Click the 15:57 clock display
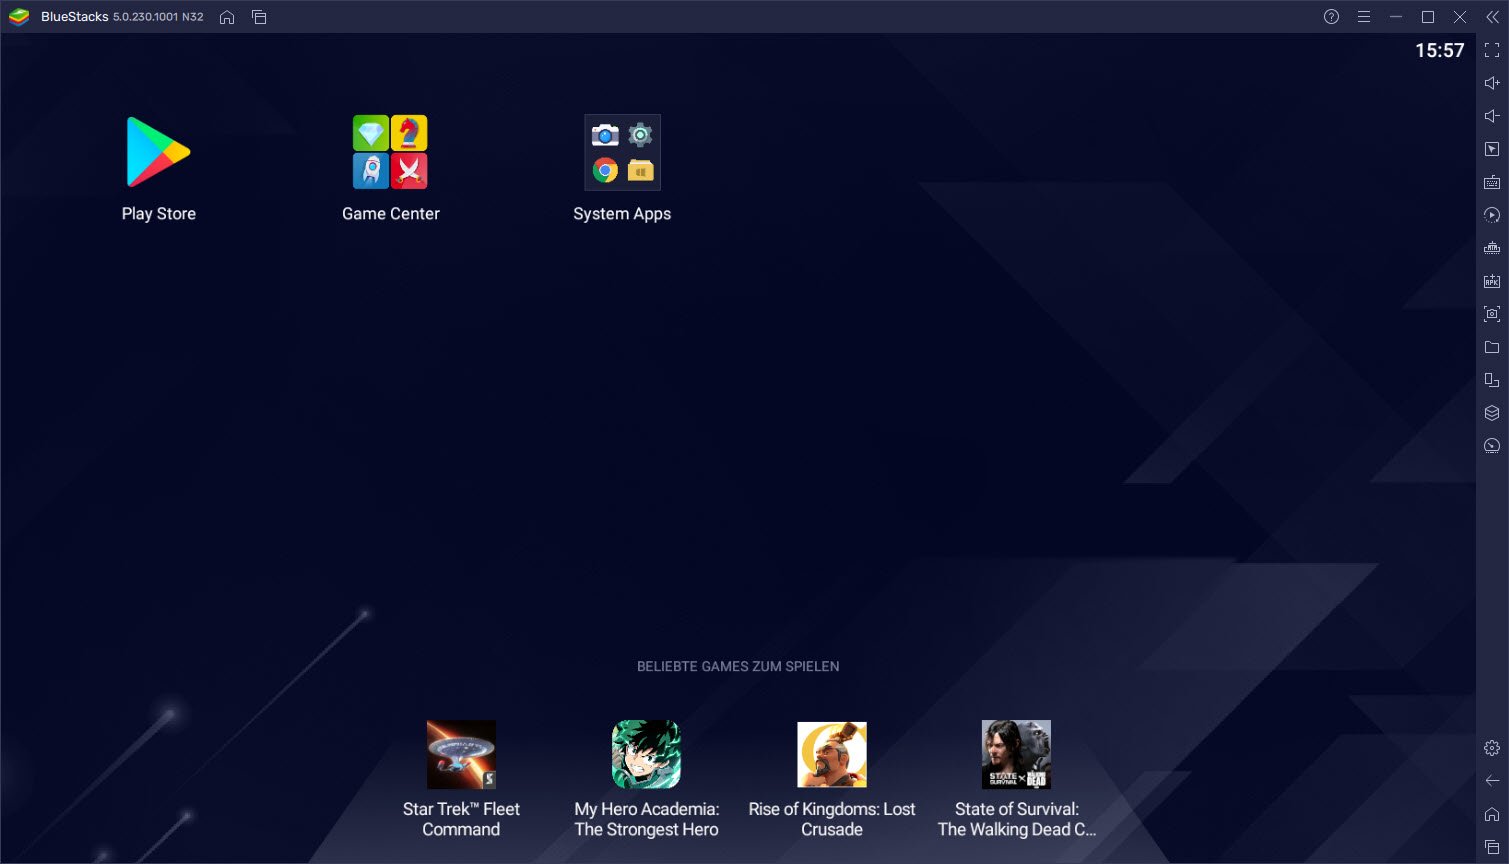The image size is (1509, 864). [1439, 51]
